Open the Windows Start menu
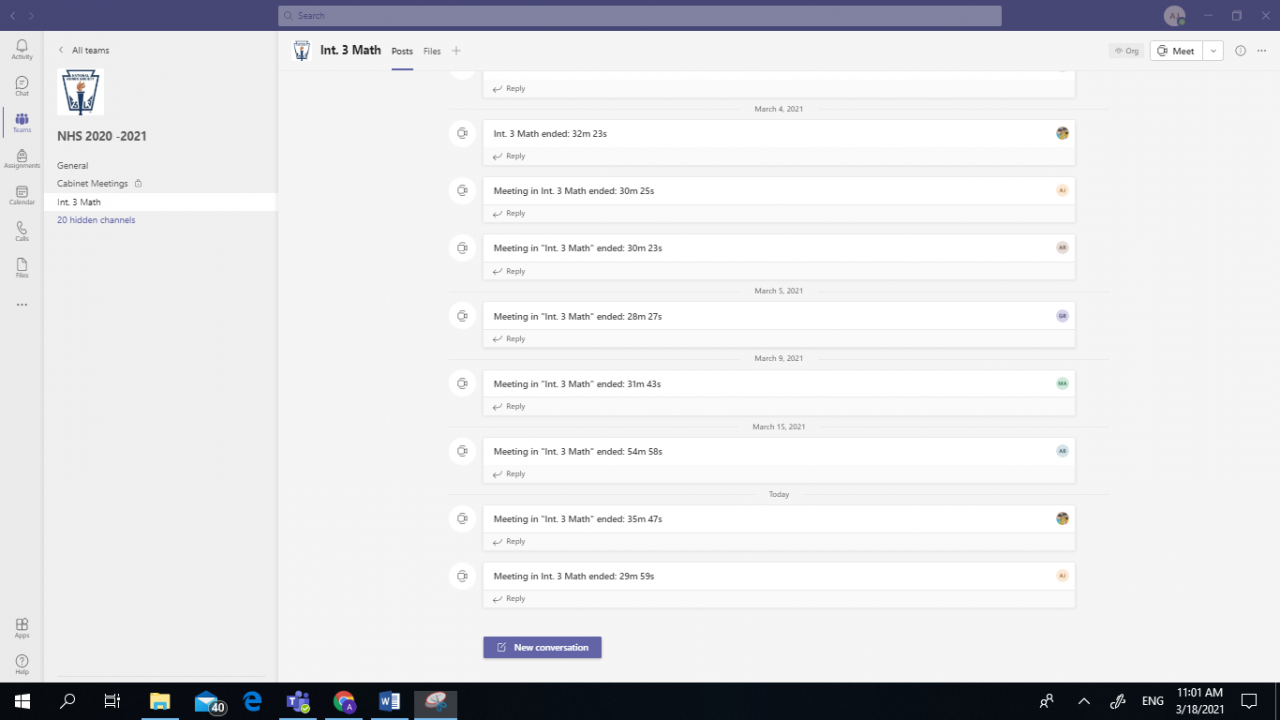This screenshot has height=720, width=1280. click(x=22, y=701)
